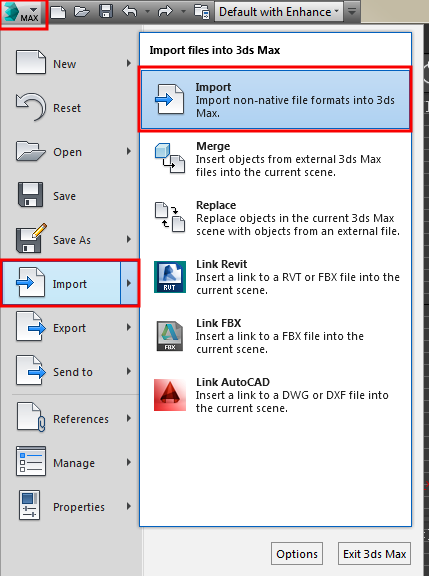Open the Default with Enhance workspace dropdown
Screen dimensions: 429x576
click(x=279, y=12)
